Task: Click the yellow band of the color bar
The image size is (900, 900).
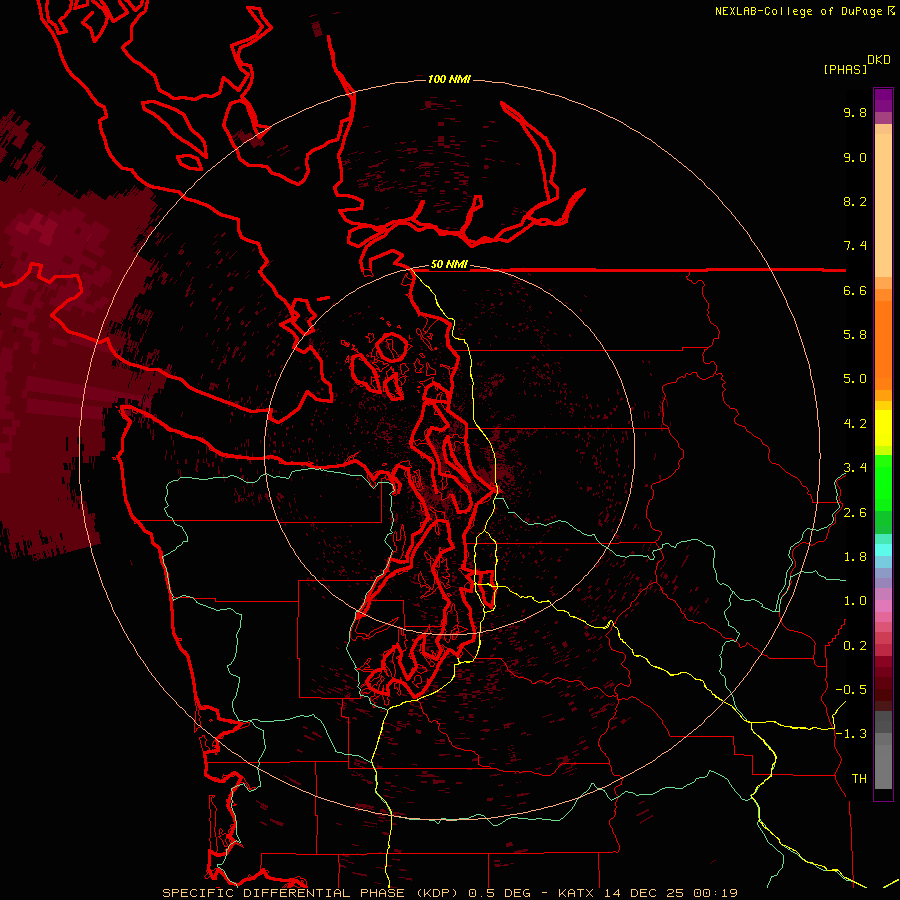Action: coord(883,428)
